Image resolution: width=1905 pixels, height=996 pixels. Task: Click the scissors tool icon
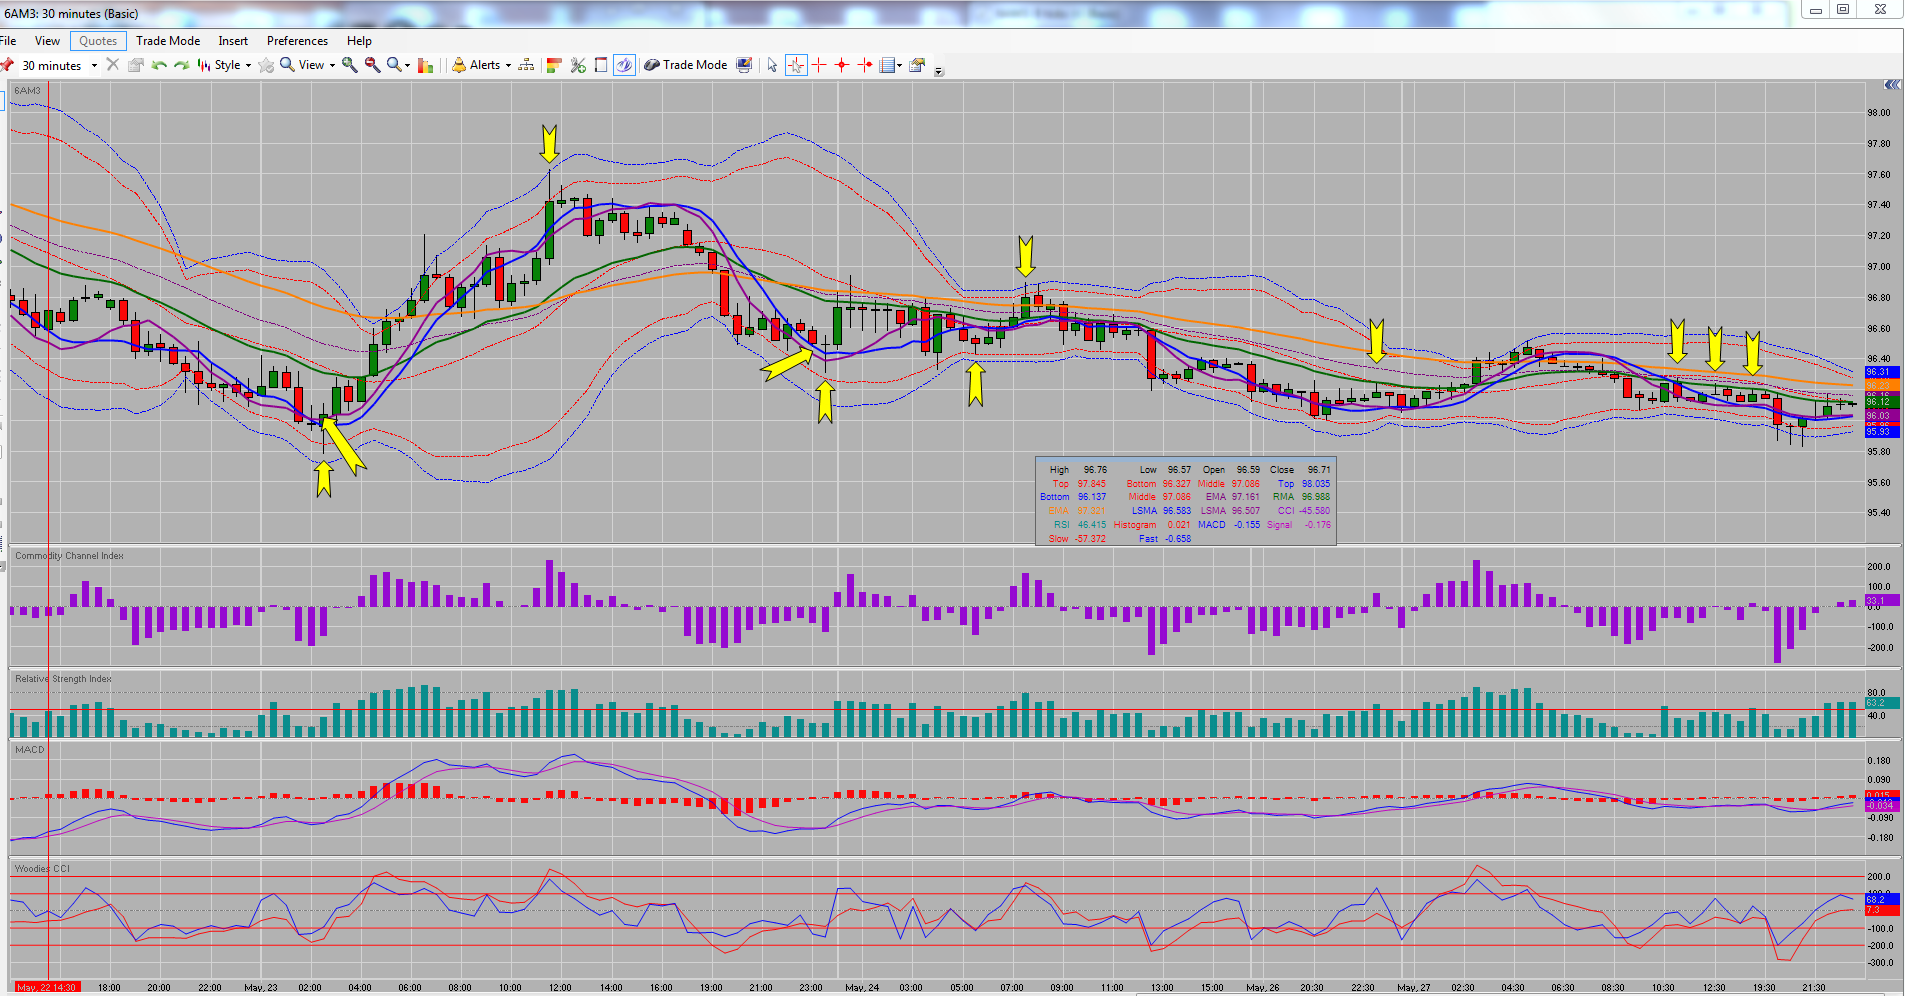click(x=578, y=65)
